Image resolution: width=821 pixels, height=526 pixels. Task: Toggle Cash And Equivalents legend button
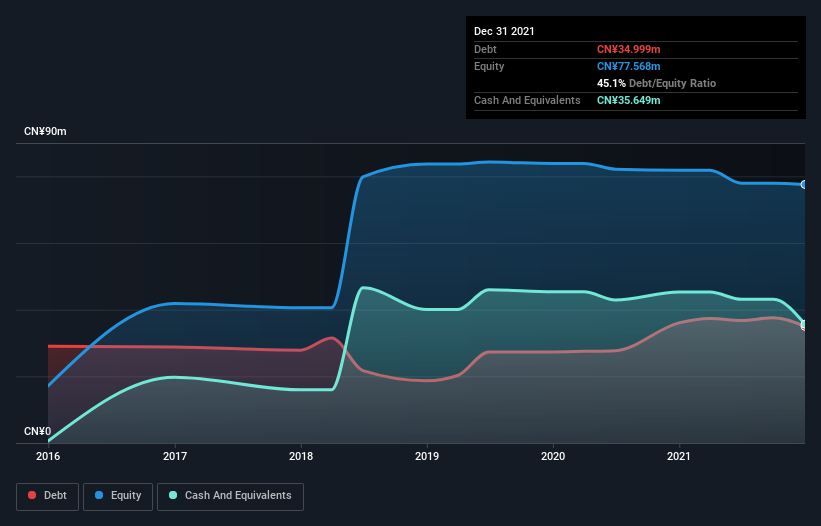pyautogui.click(x=230, y=496)
